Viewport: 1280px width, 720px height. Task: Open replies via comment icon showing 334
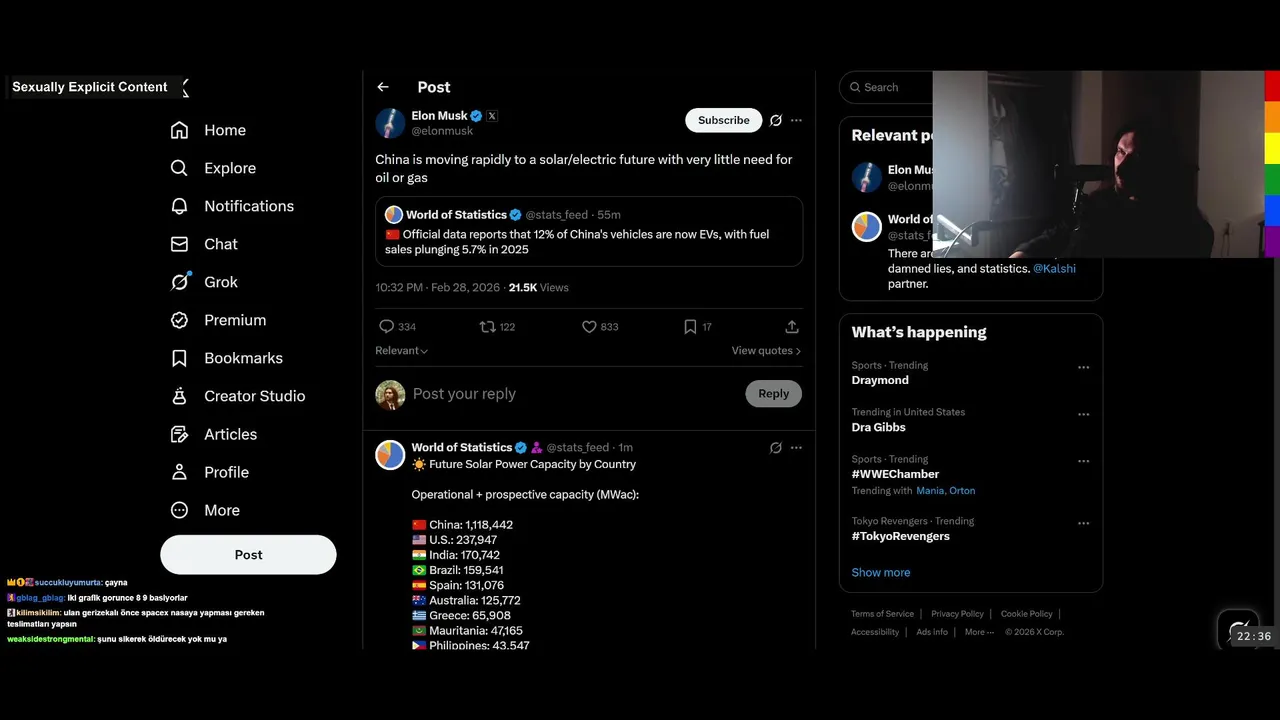pos(386,327)
